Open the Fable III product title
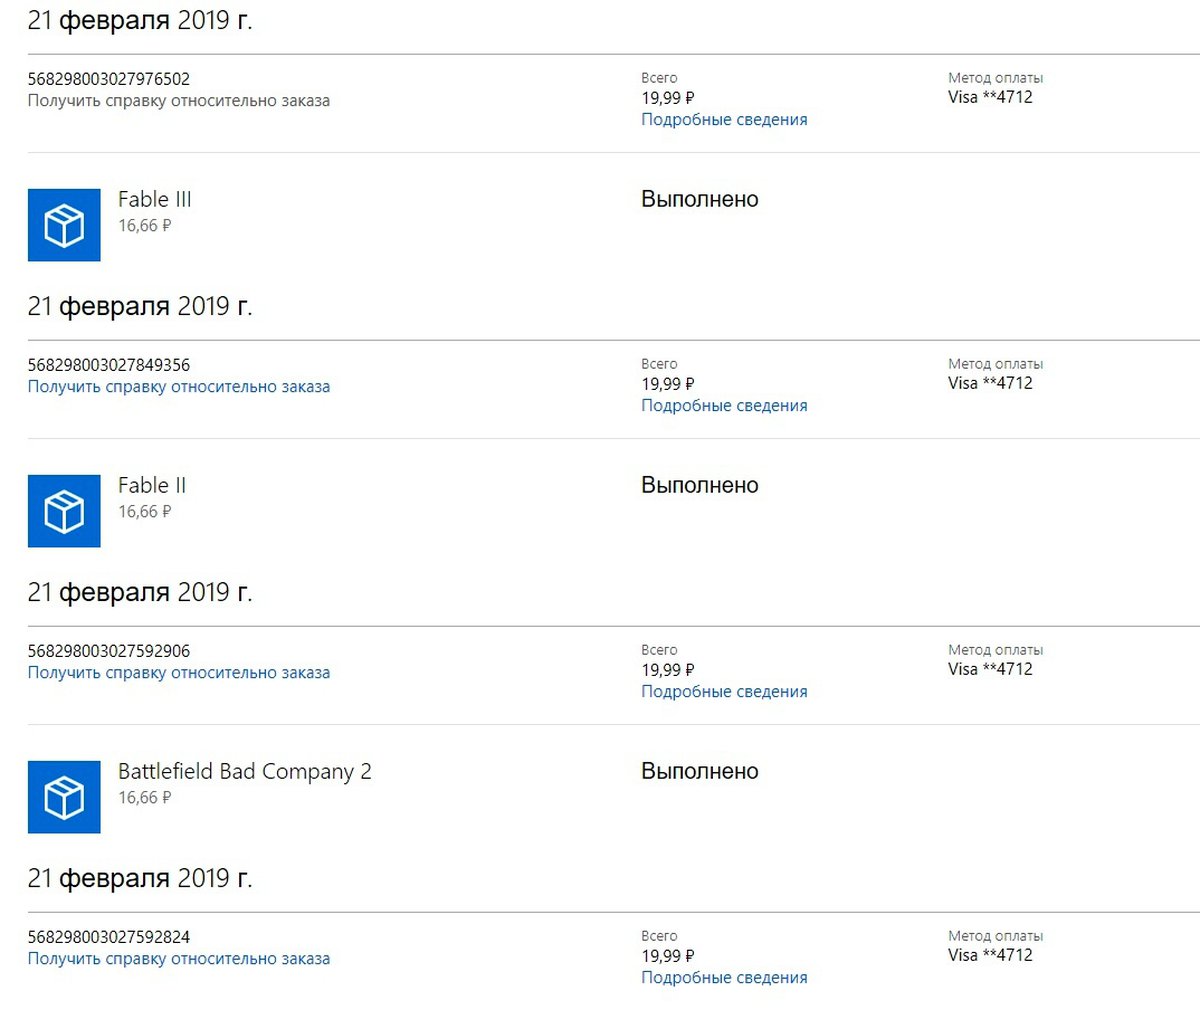 (x=155, y=199)
